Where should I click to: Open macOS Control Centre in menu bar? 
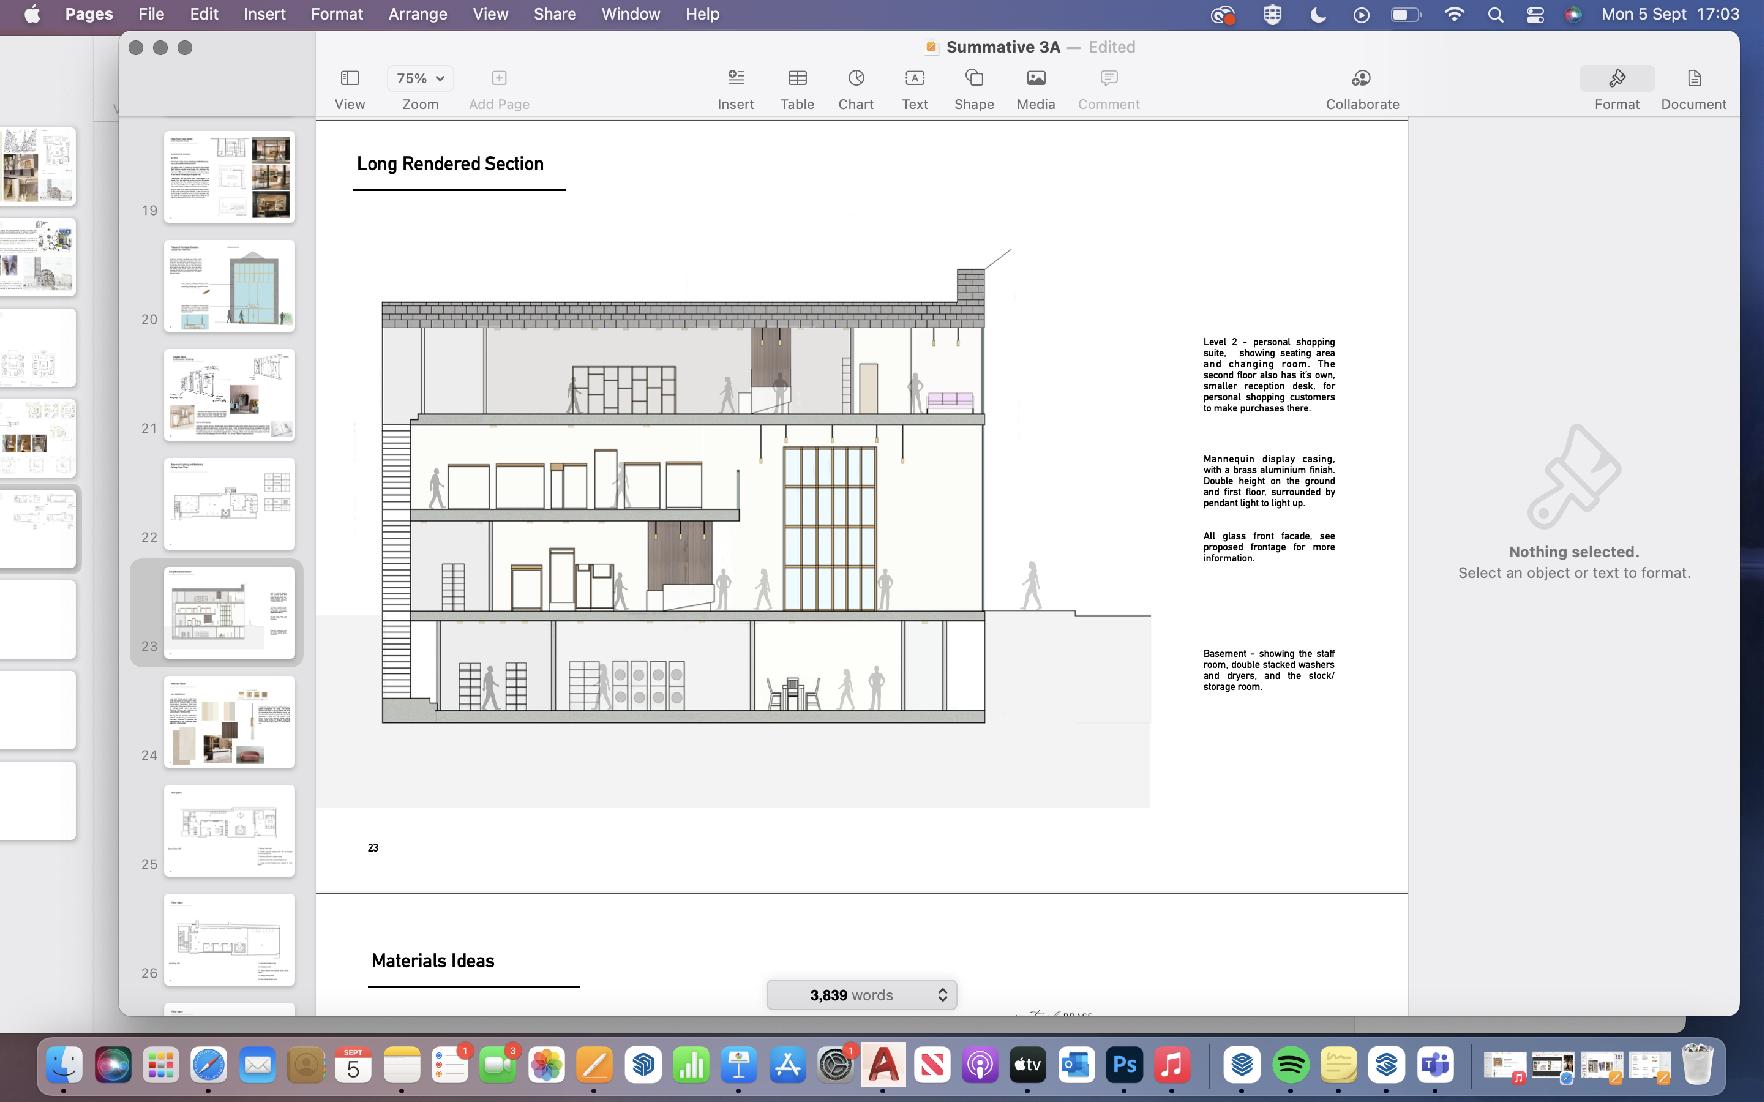1535,15
